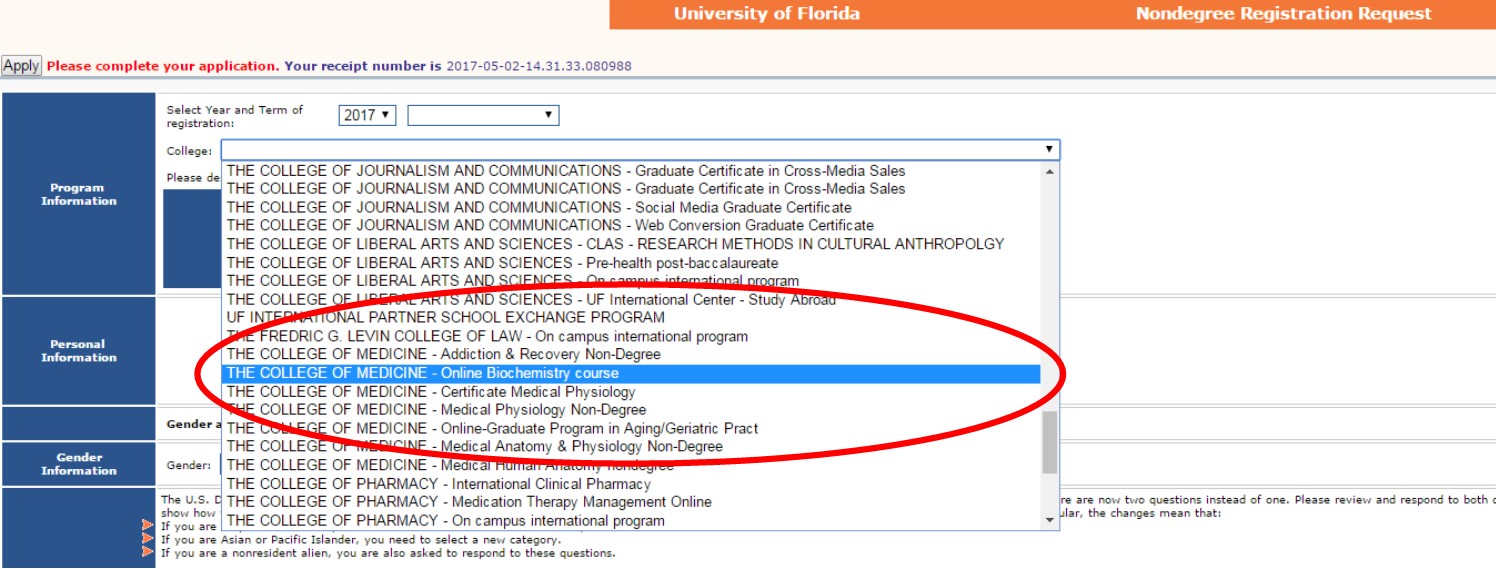Select Social Media Graduate Certificate option

[631, 207]
